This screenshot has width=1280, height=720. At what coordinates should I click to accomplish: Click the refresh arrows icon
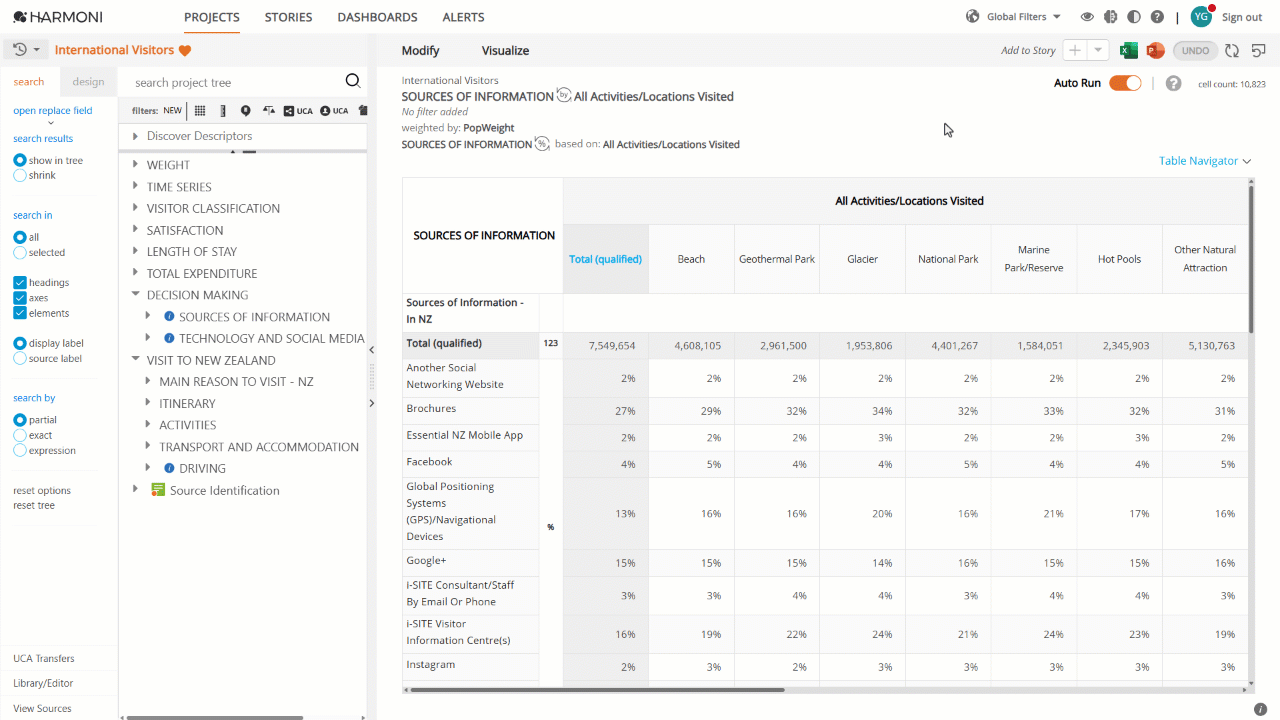(x=1232, y=51)
